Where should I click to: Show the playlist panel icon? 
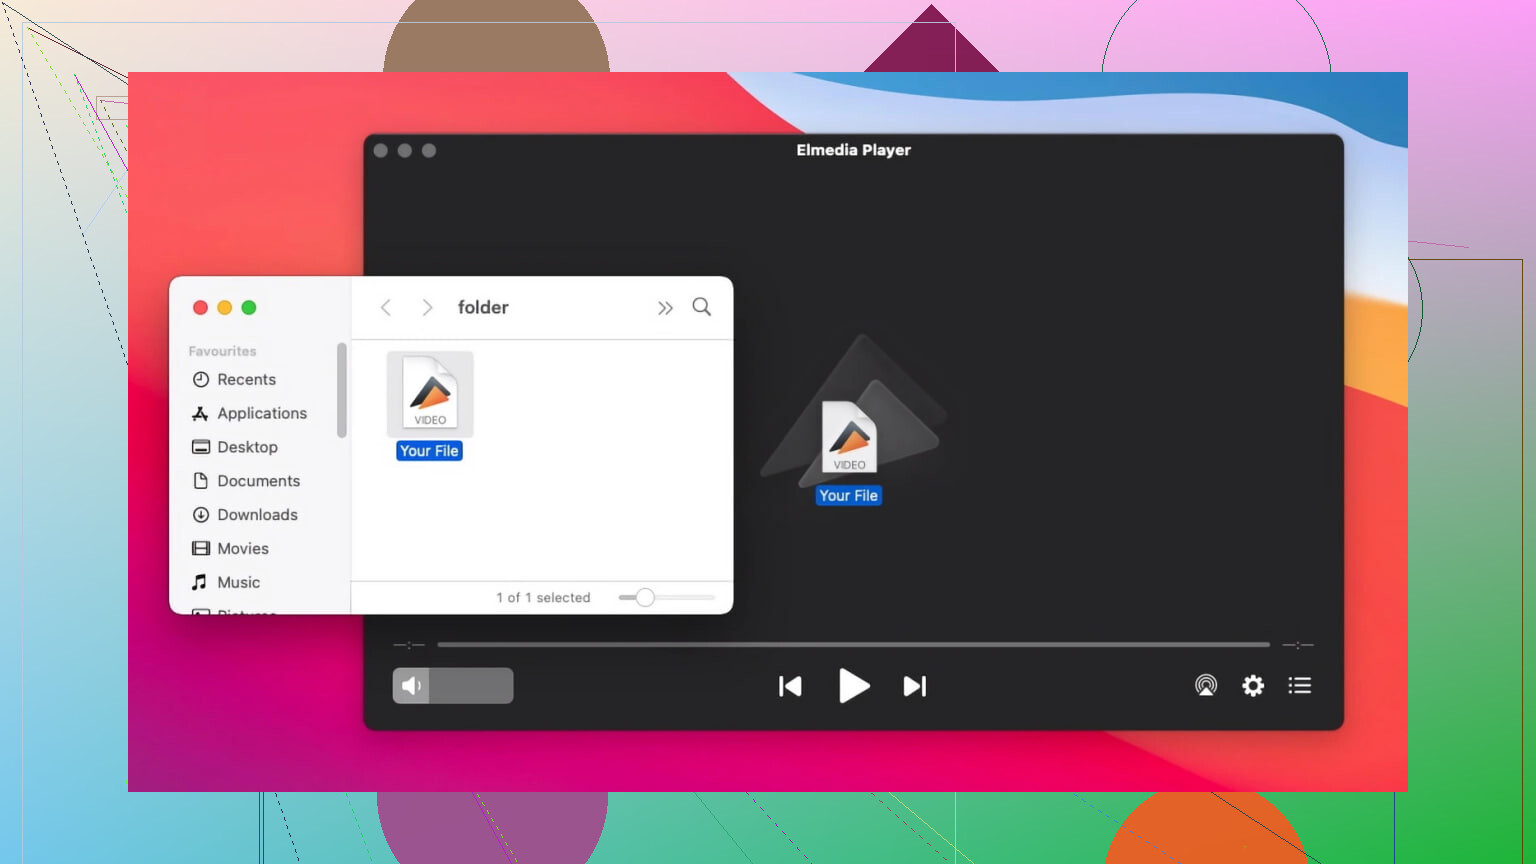tap(1299, 686)
